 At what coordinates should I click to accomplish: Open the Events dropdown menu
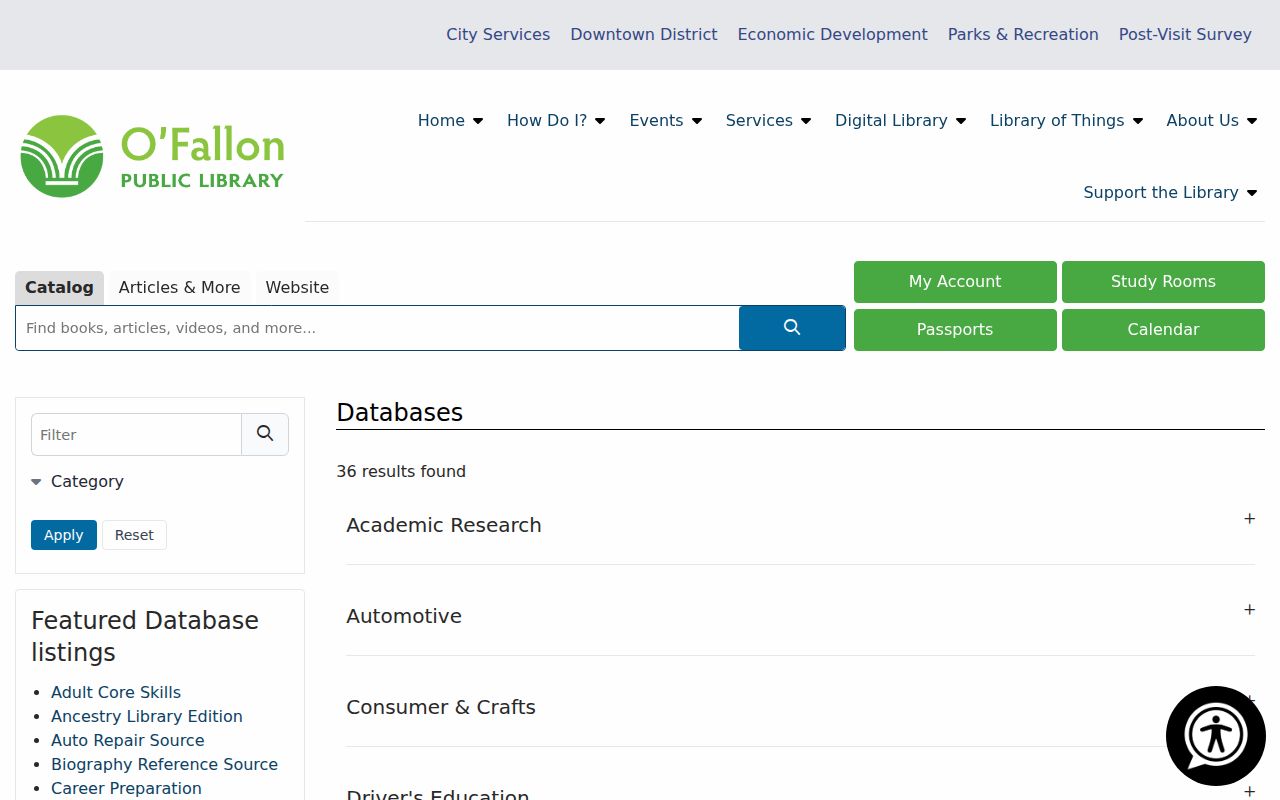pos(666,120)
